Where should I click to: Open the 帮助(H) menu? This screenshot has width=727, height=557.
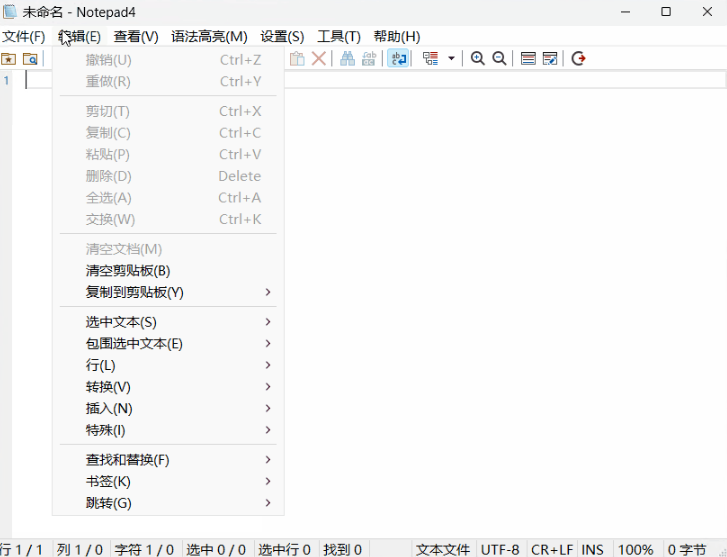(397, 36)
